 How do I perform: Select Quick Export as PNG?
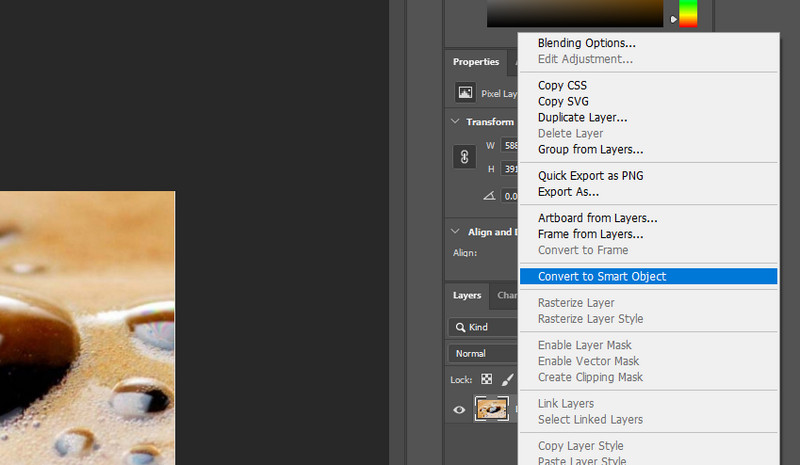point(590,176)
